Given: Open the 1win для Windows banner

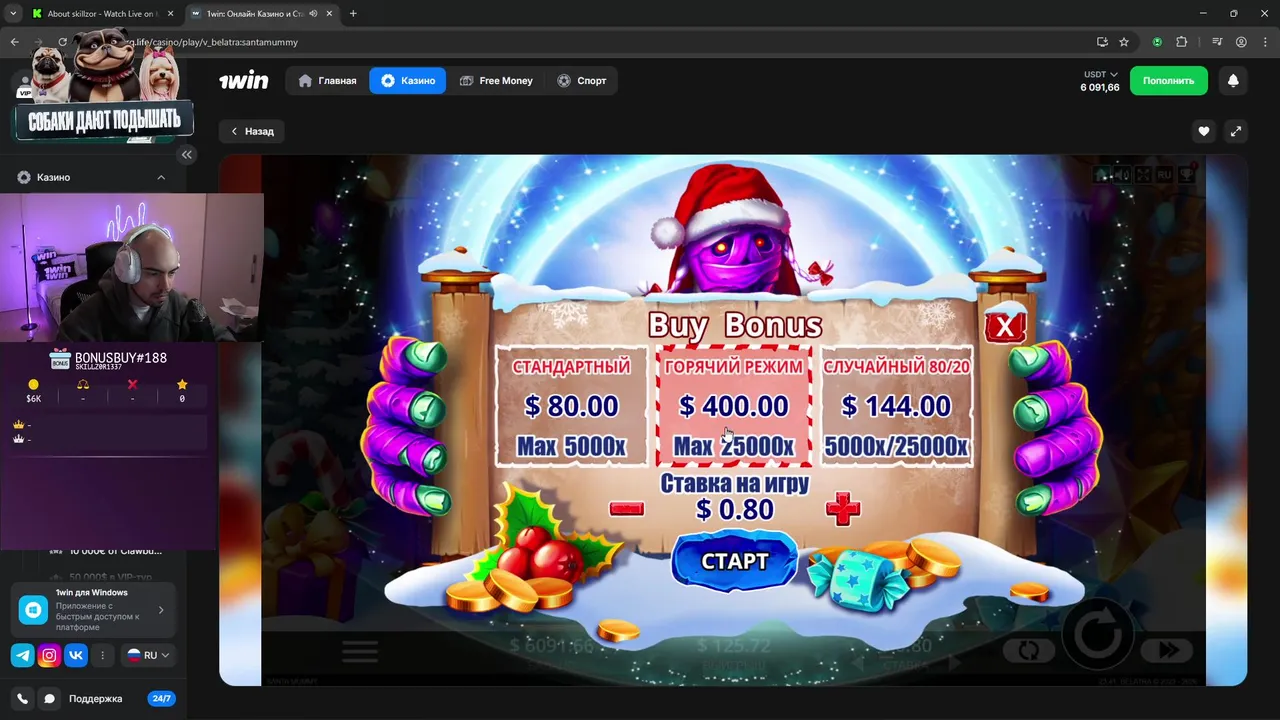Looking at the screenshot, I should tap(95, 609).
